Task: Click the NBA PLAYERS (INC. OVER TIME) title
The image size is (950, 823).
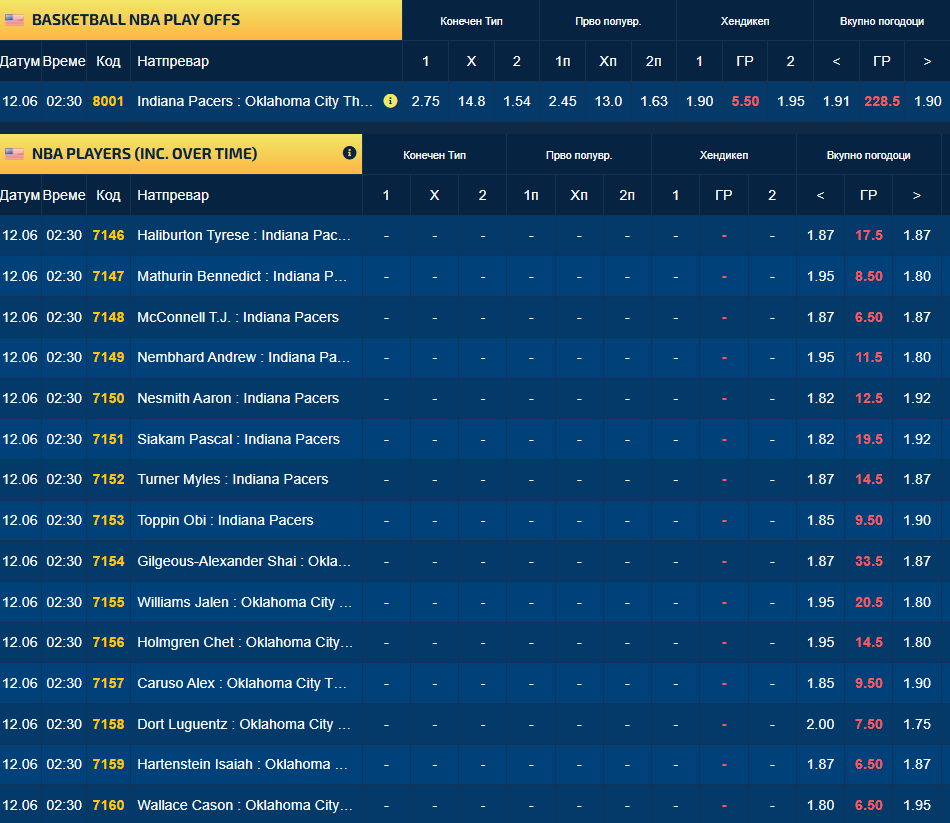Action: 144,154
